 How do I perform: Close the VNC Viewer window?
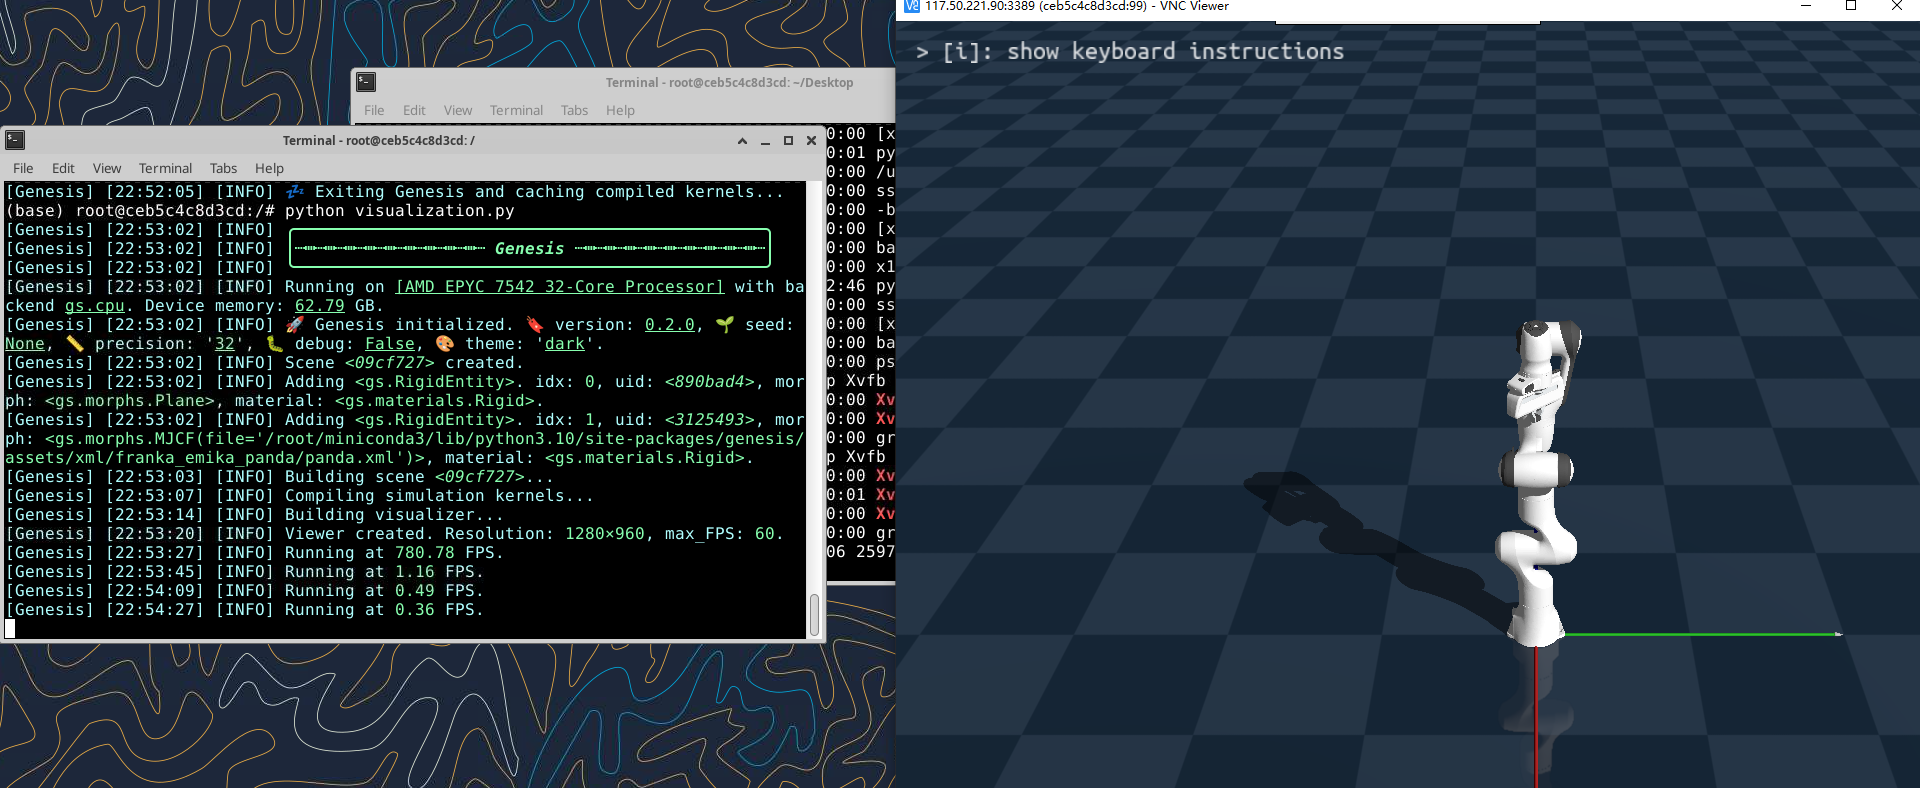pos(1897,6)
